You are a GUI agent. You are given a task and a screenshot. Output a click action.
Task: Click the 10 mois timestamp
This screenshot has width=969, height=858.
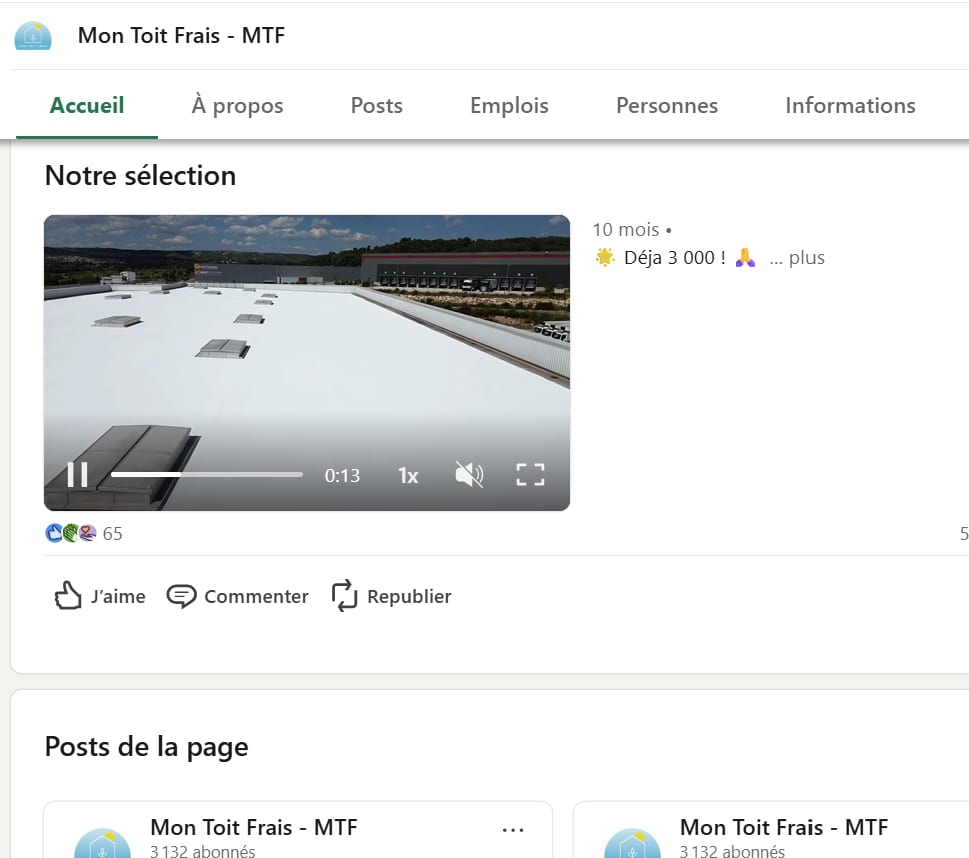[626, 230]
